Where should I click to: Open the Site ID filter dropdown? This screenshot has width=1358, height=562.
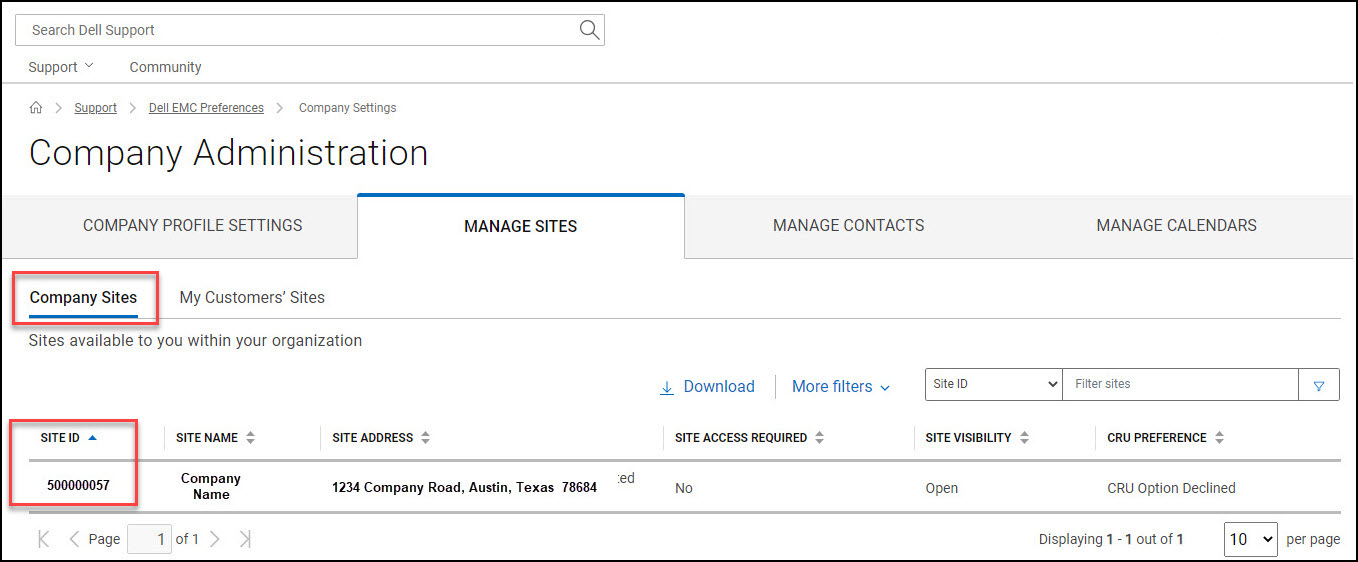point(994,384)
